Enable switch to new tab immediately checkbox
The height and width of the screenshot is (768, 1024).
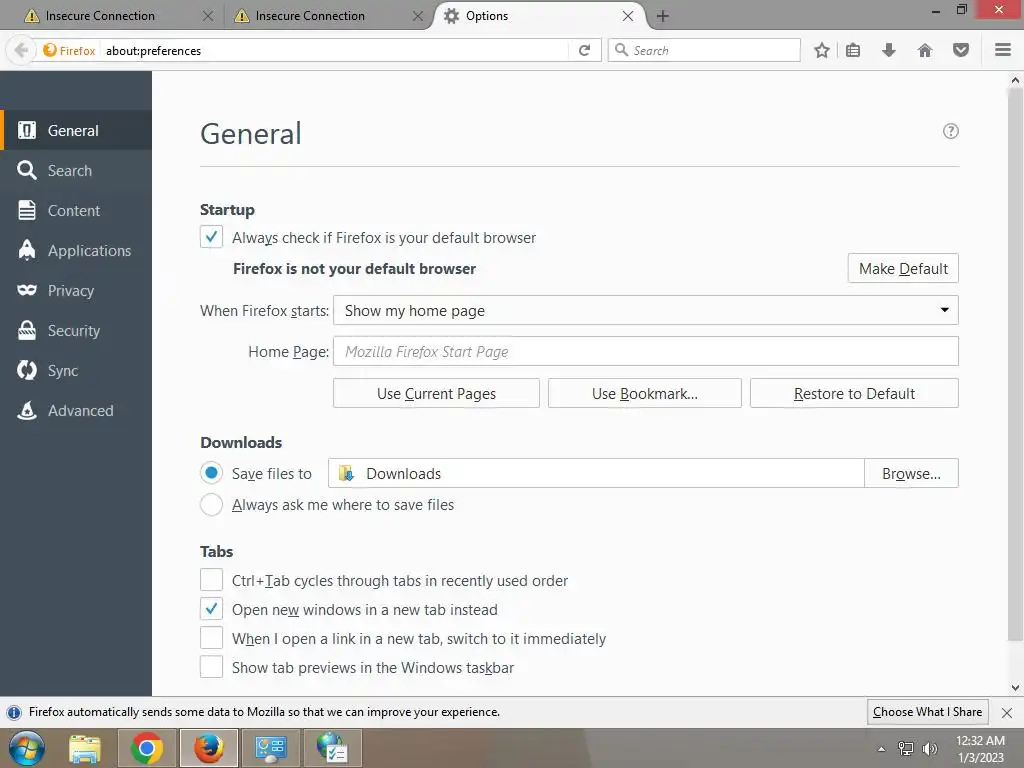coord(211,638)
